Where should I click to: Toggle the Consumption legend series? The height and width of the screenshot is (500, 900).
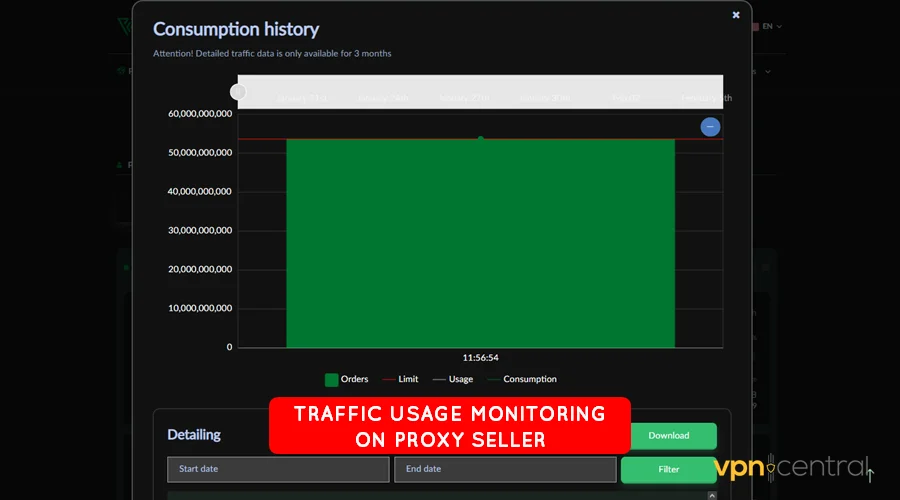pyautogui.click(x=522, y=379)
